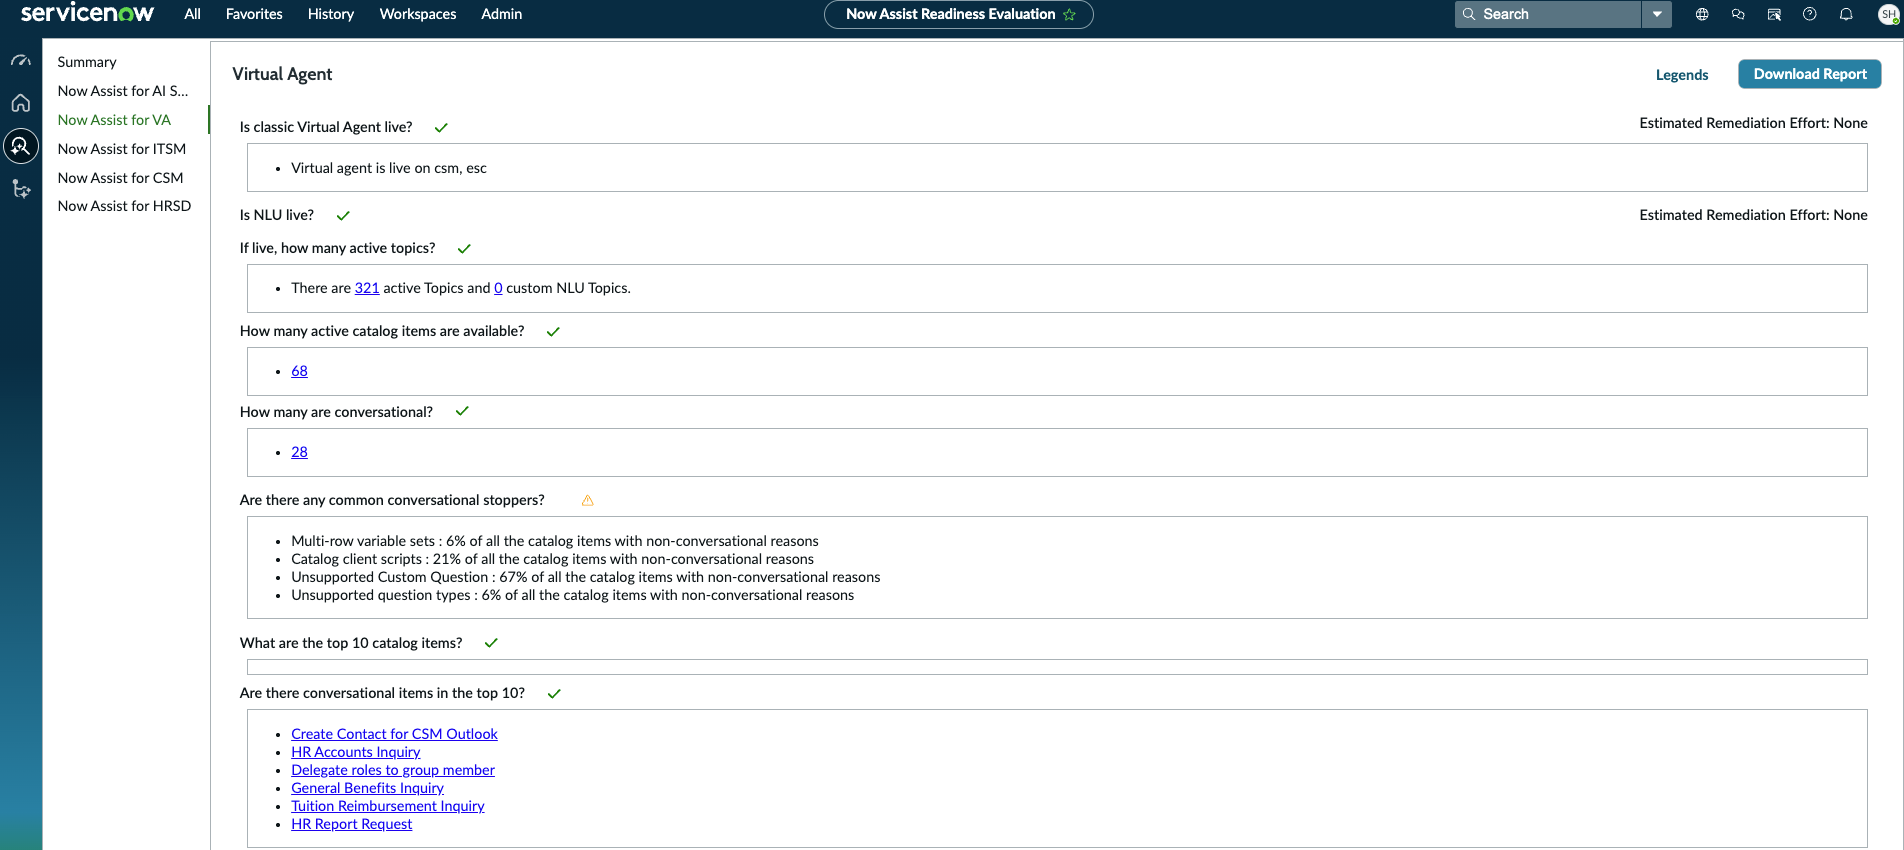The height and width of the screenshot is (850, 1904).
Task: Select Now Assist for VA section
Action: 114,120
